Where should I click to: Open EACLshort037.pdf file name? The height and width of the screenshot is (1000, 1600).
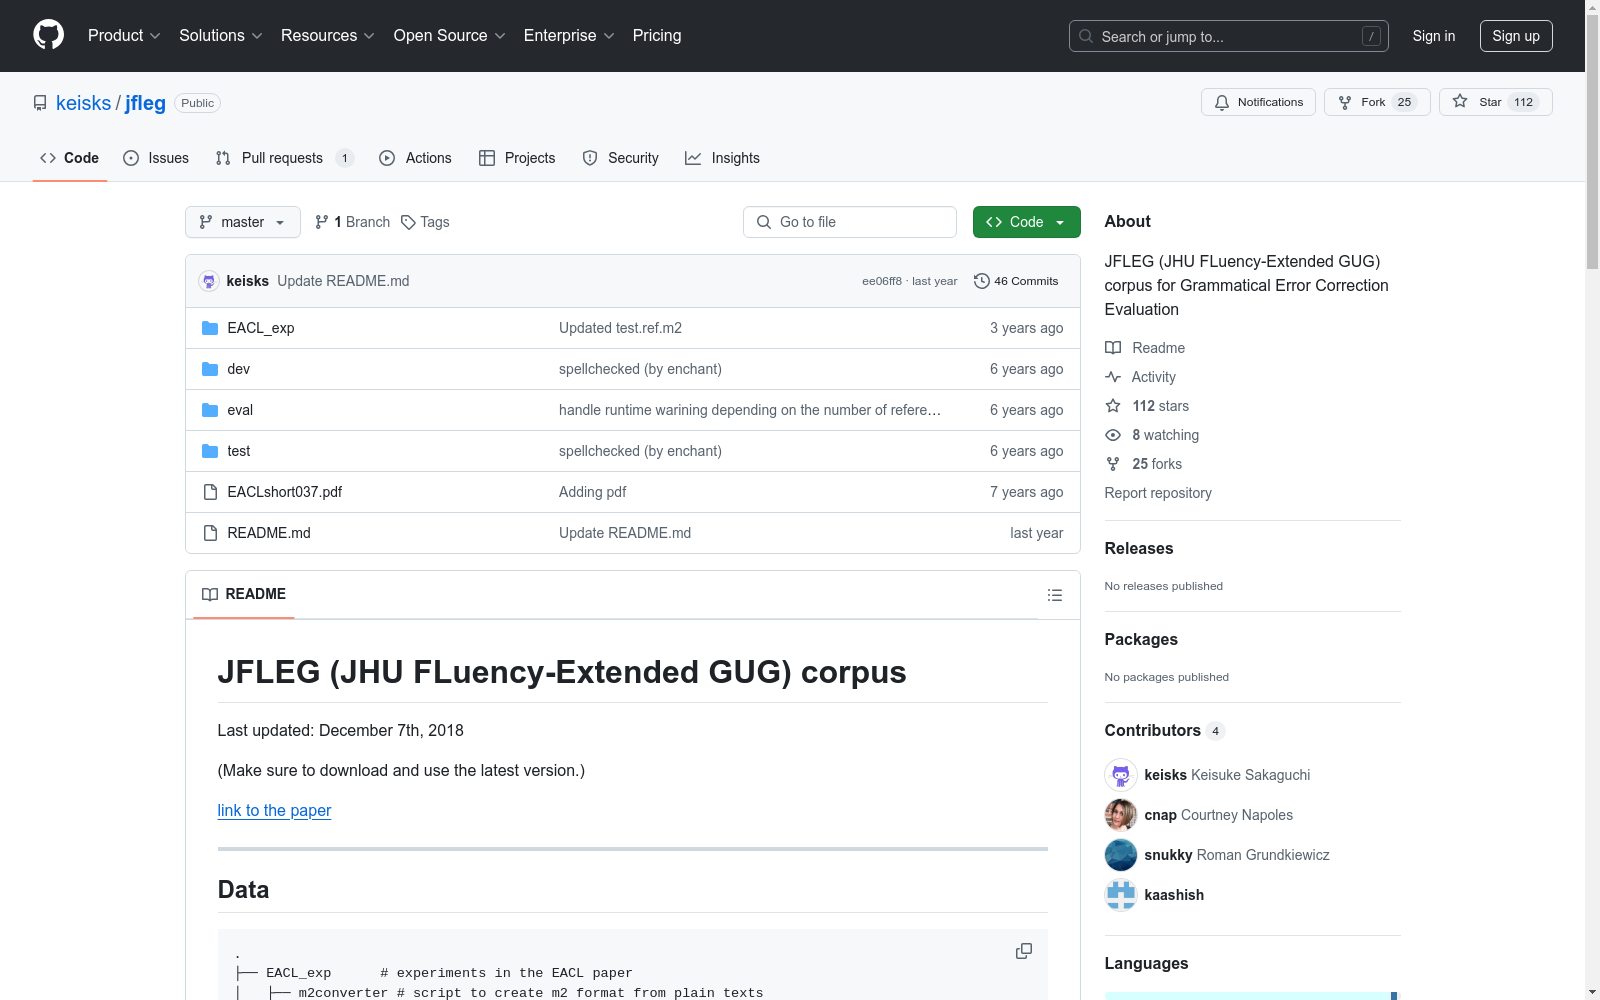[285, 492]
